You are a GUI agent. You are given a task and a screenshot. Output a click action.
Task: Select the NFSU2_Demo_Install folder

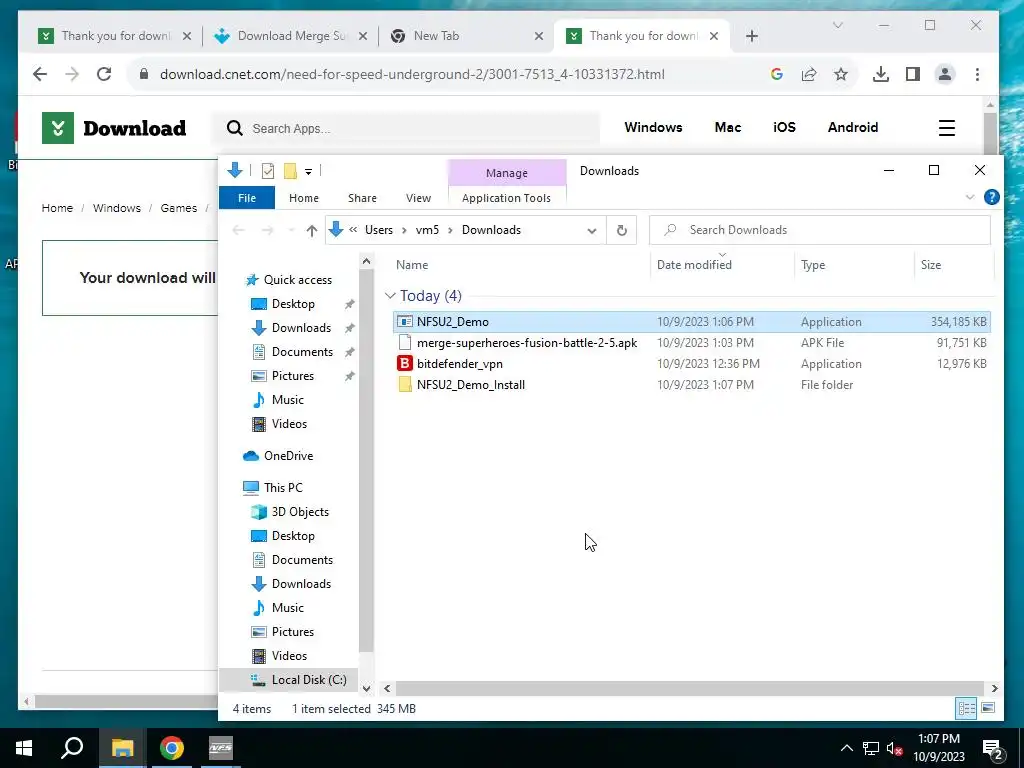tap(692, 385)
